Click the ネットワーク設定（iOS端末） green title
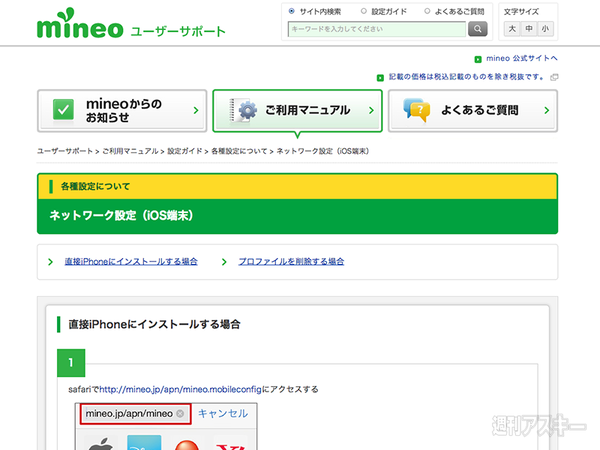Viewport: 600px width, 450px height. 121,215
